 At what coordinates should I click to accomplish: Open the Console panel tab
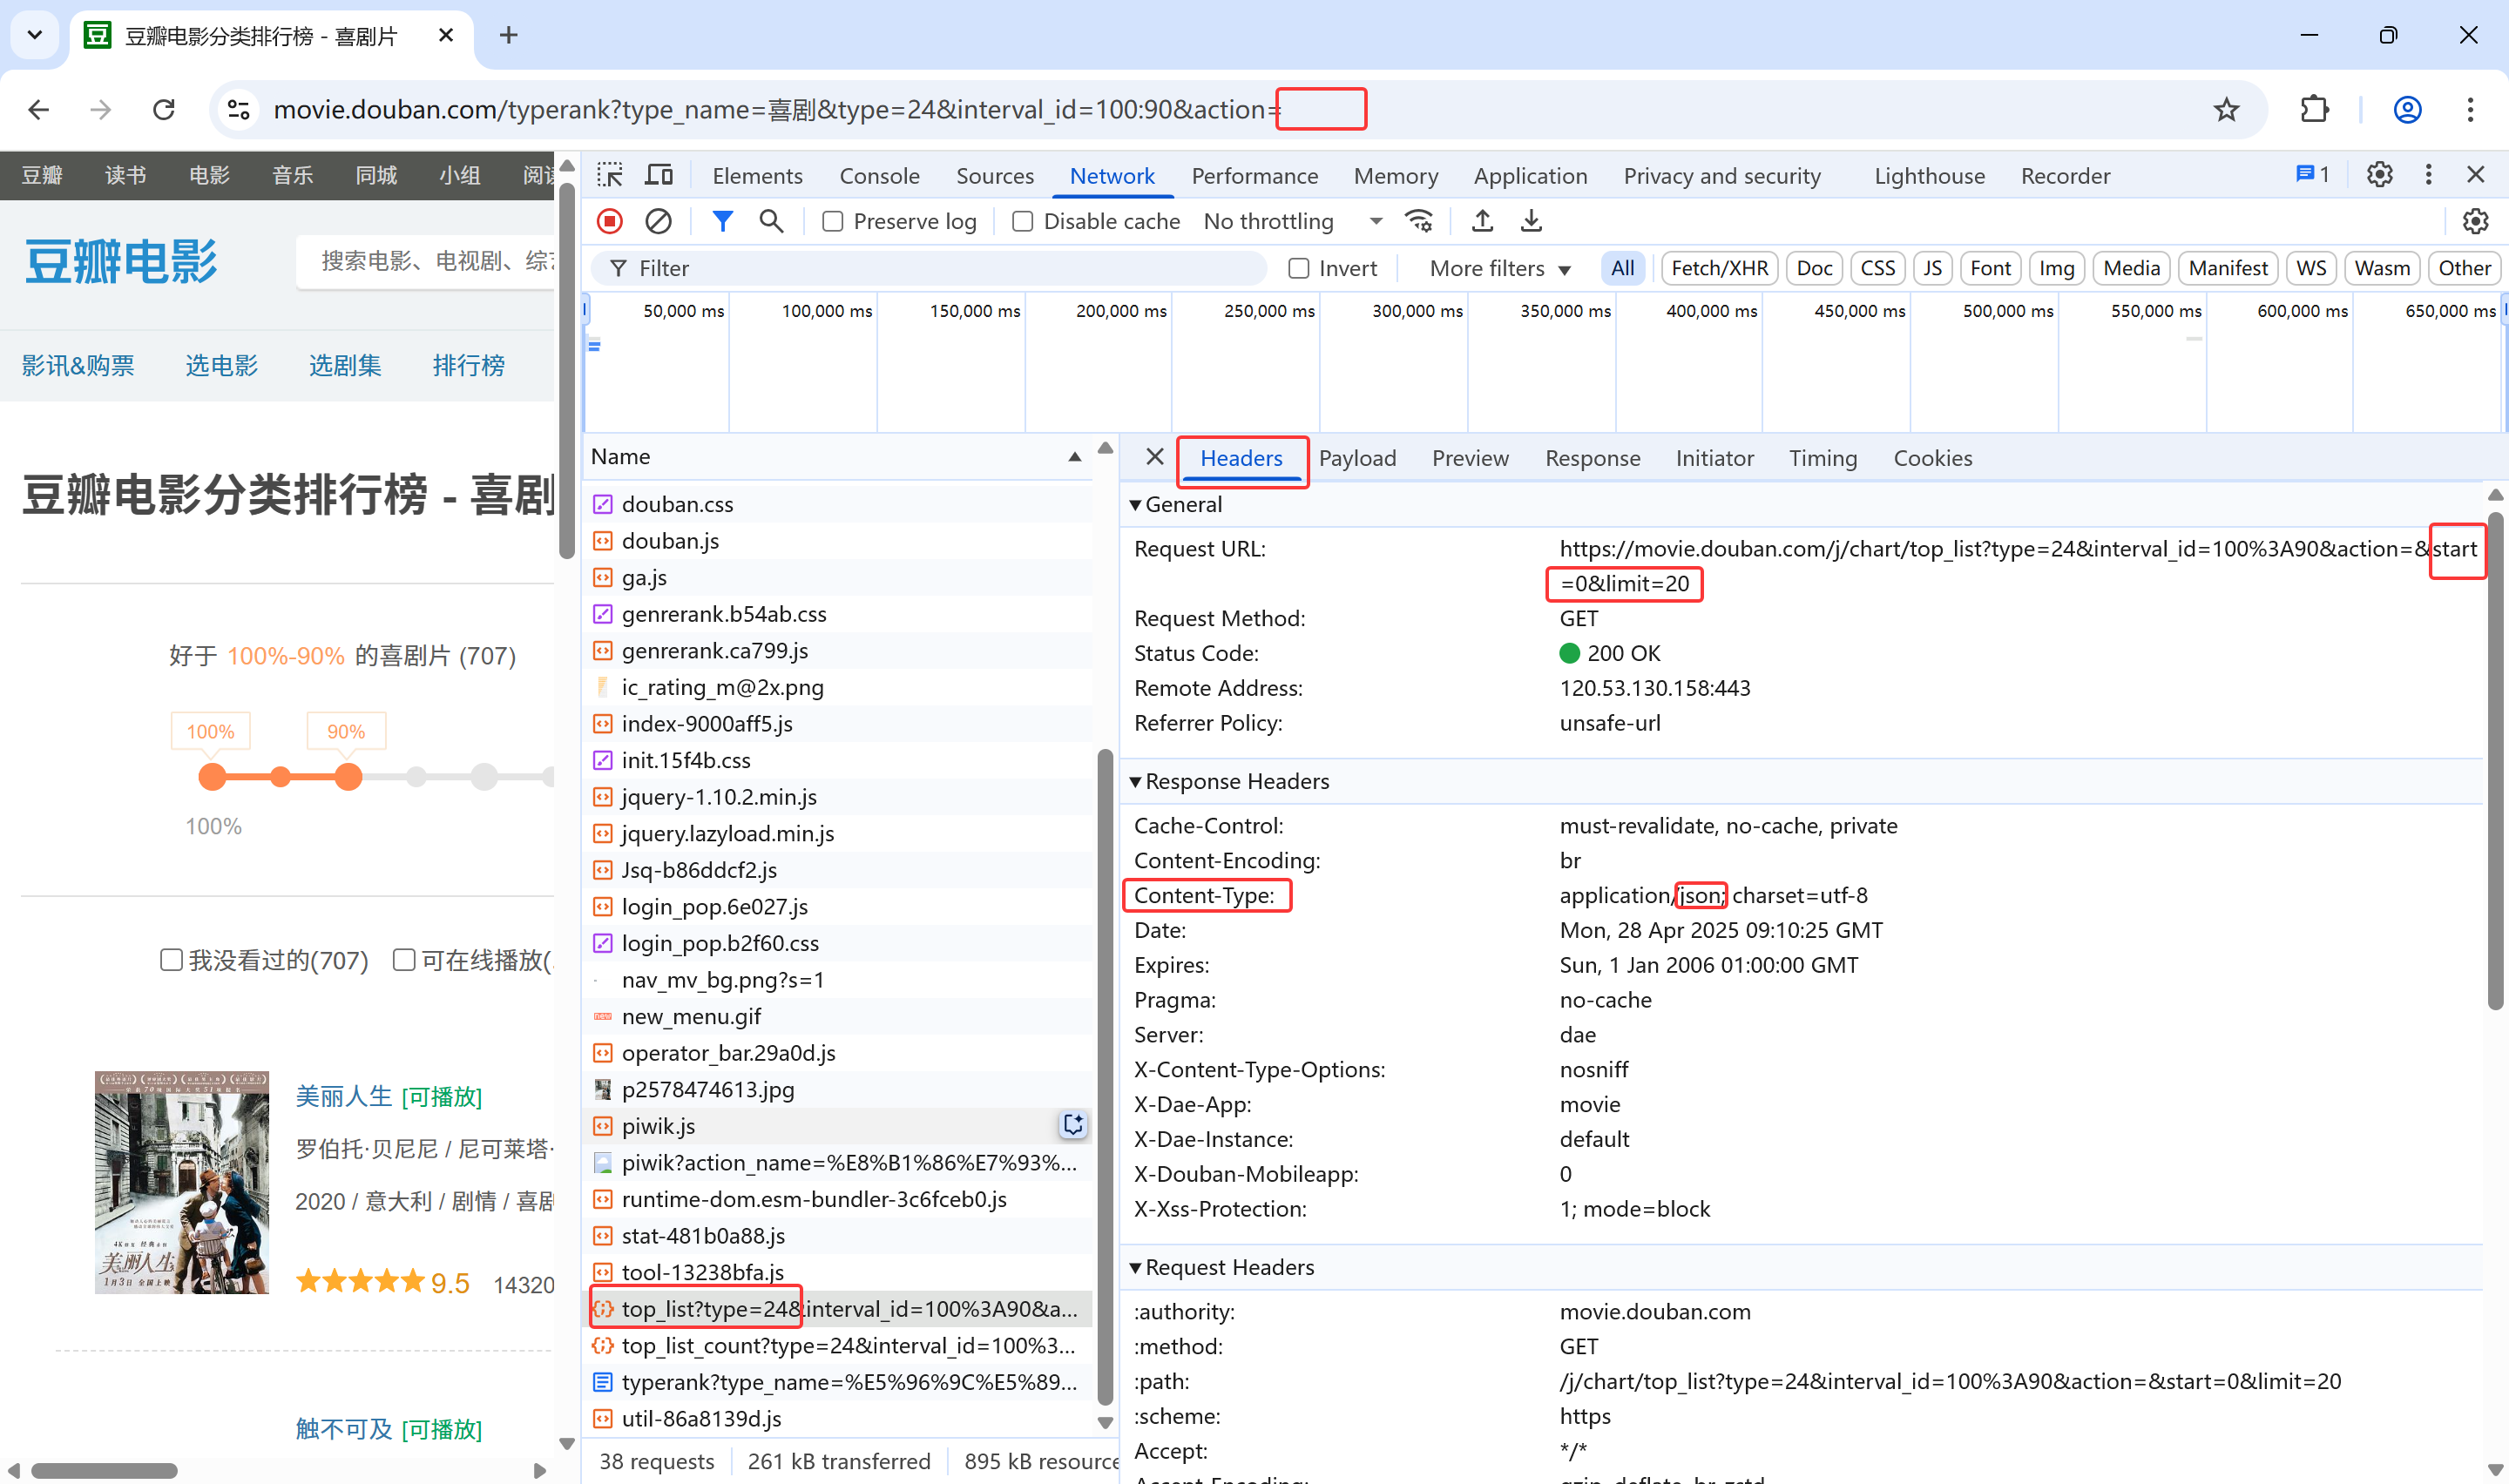(879, 176)
